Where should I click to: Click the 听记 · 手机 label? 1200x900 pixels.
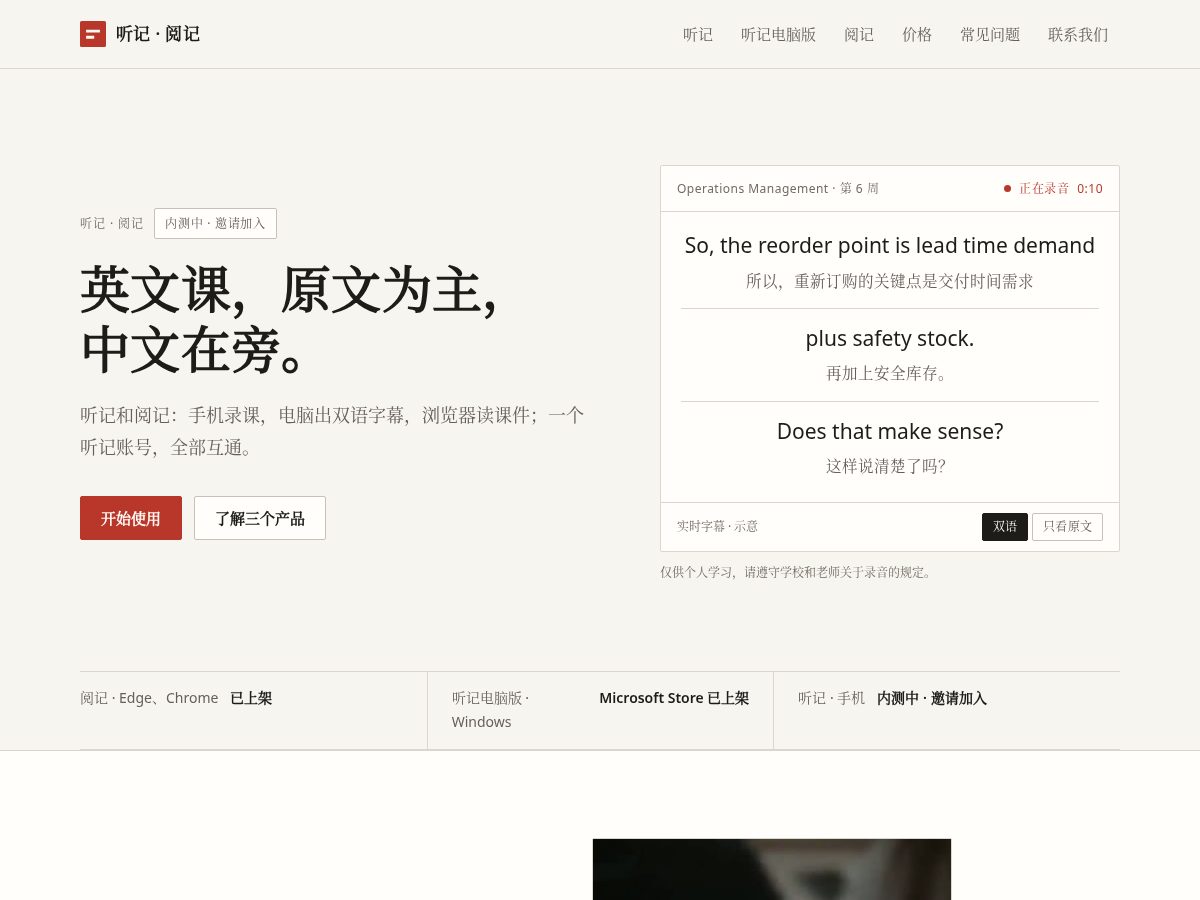[x=831, y=698]
